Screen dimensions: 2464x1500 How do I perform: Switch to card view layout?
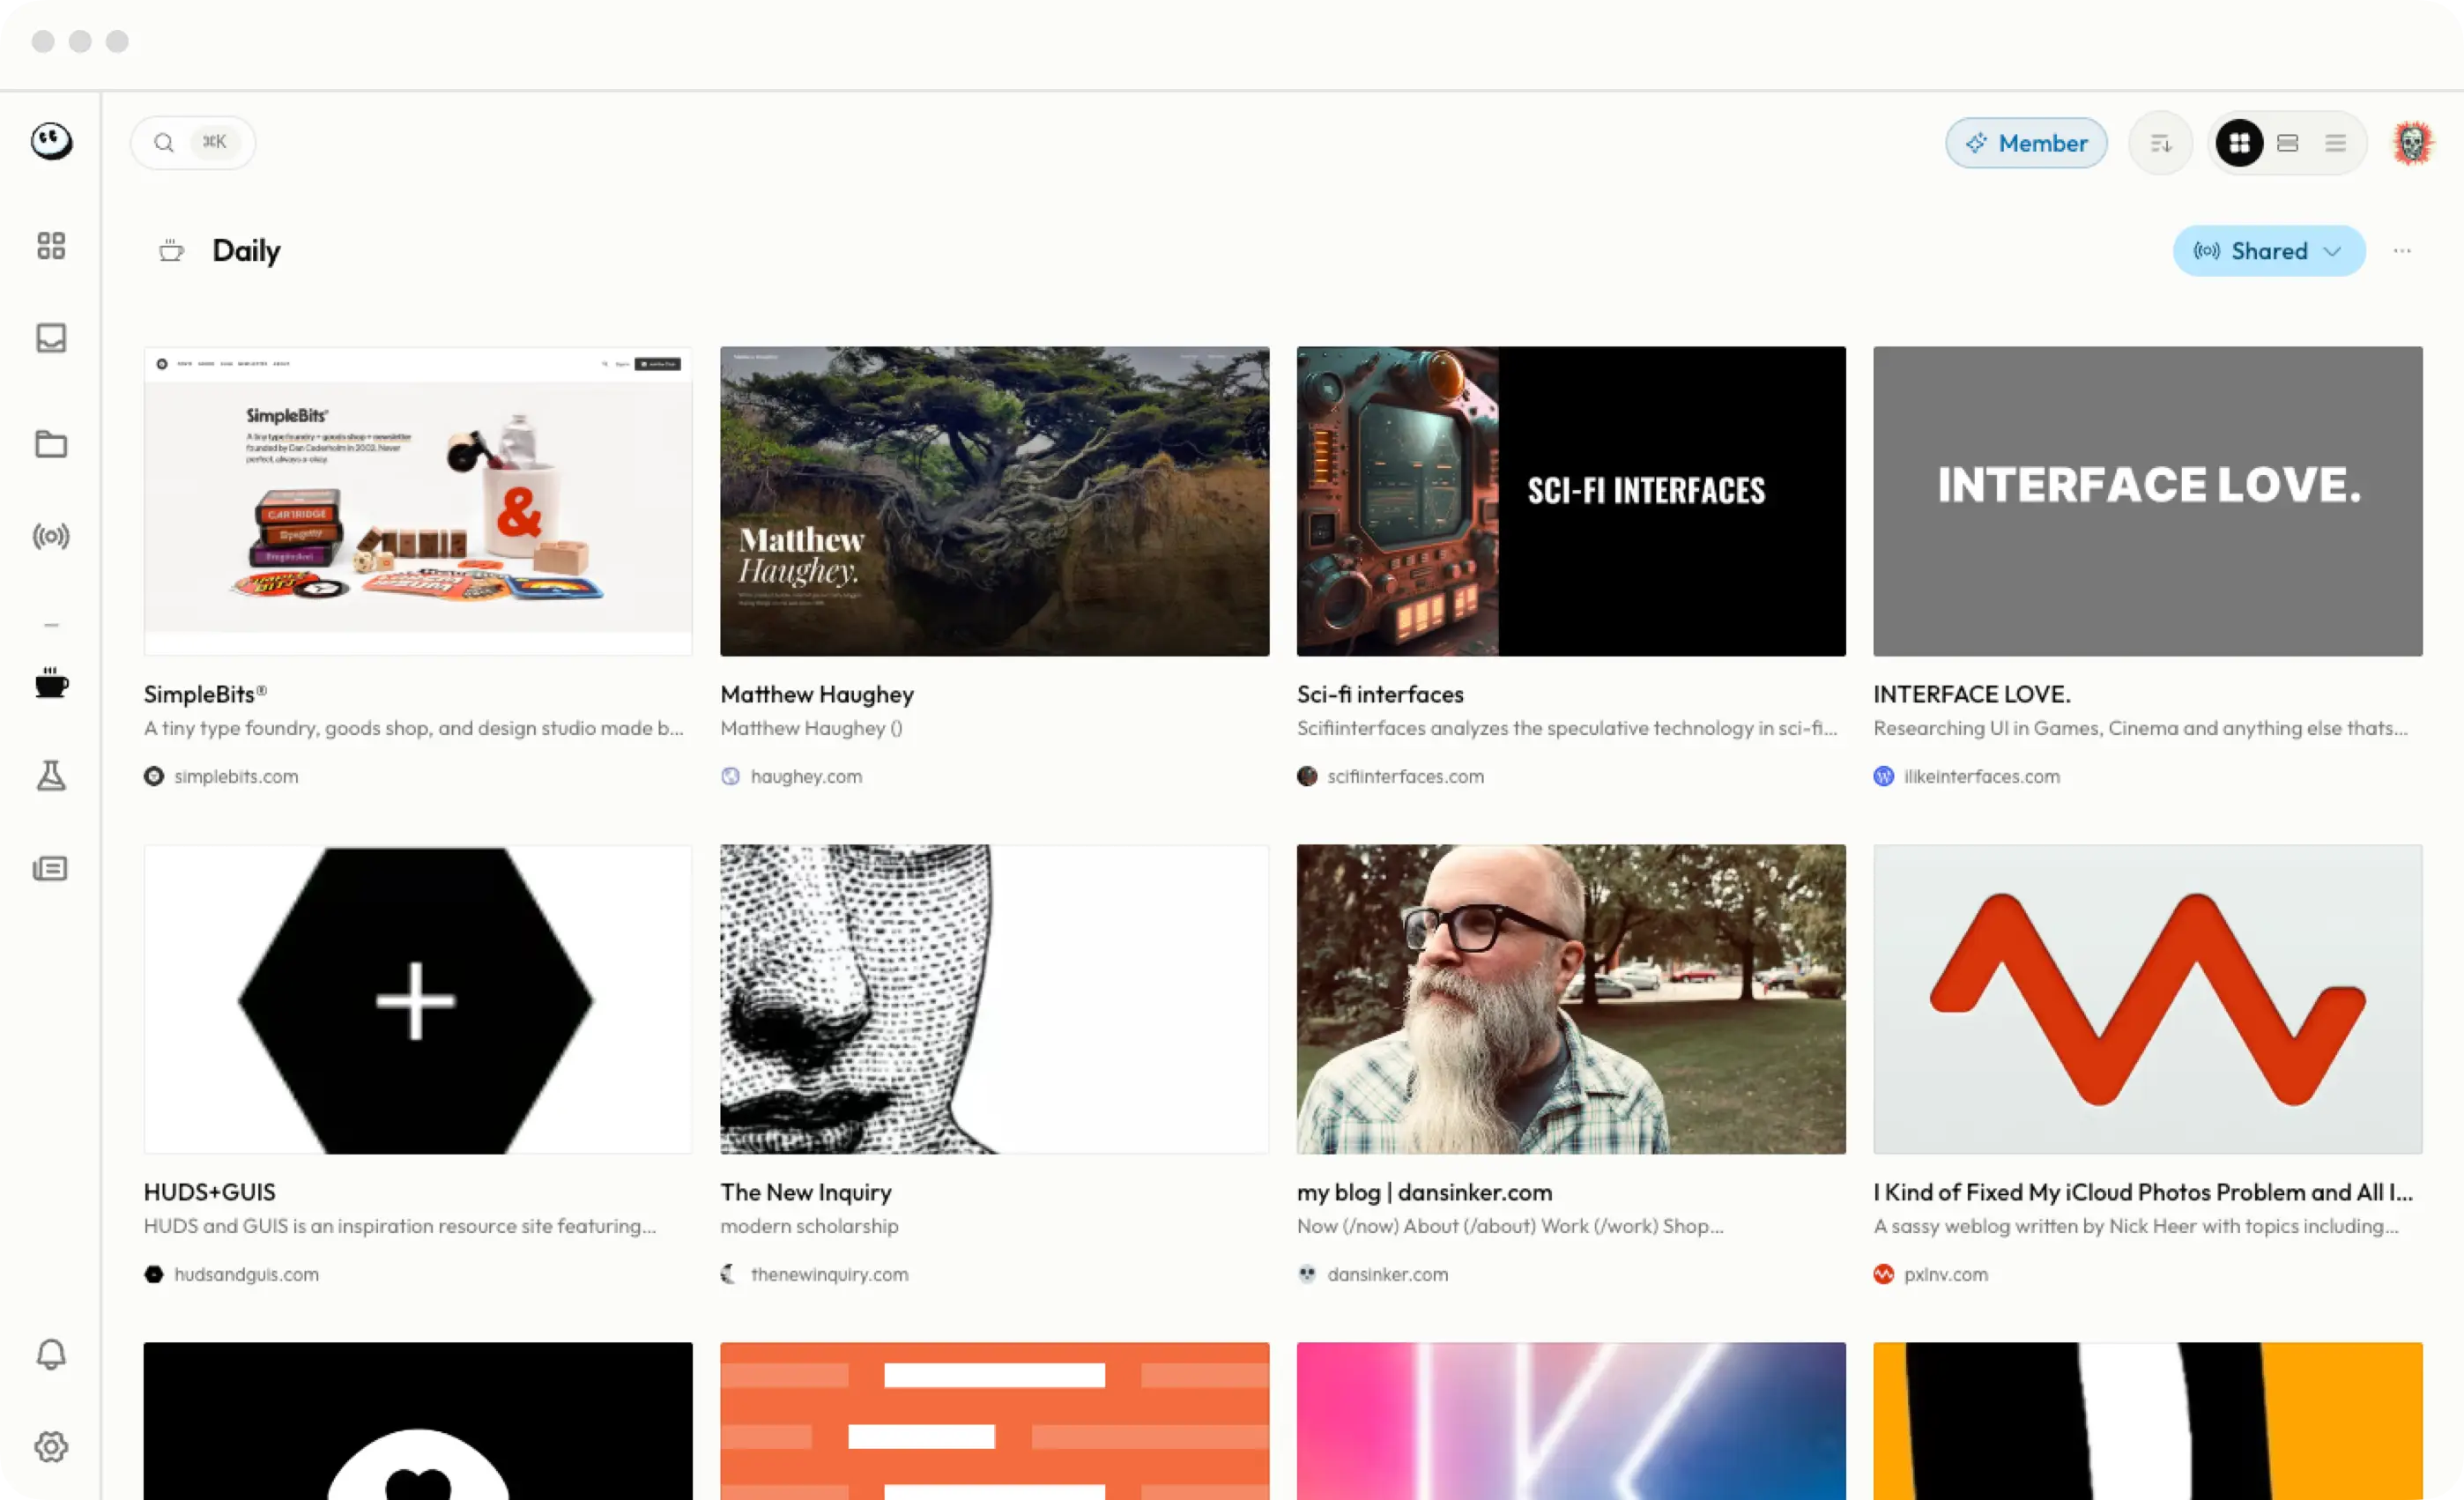click(2288, 143)
